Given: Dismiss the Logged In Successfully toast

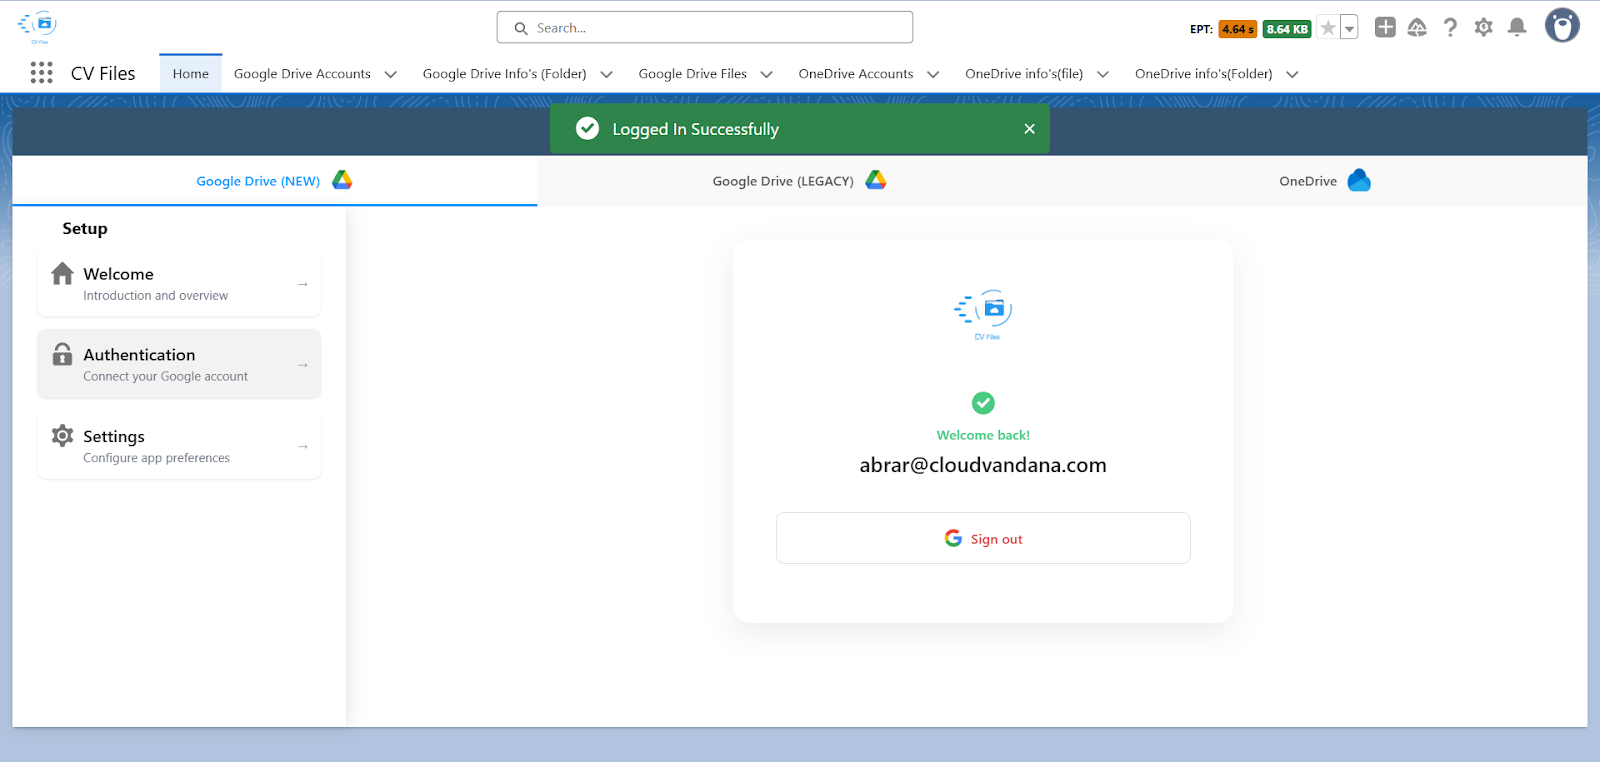Looking at the screenshot, I should point(1029,129).
